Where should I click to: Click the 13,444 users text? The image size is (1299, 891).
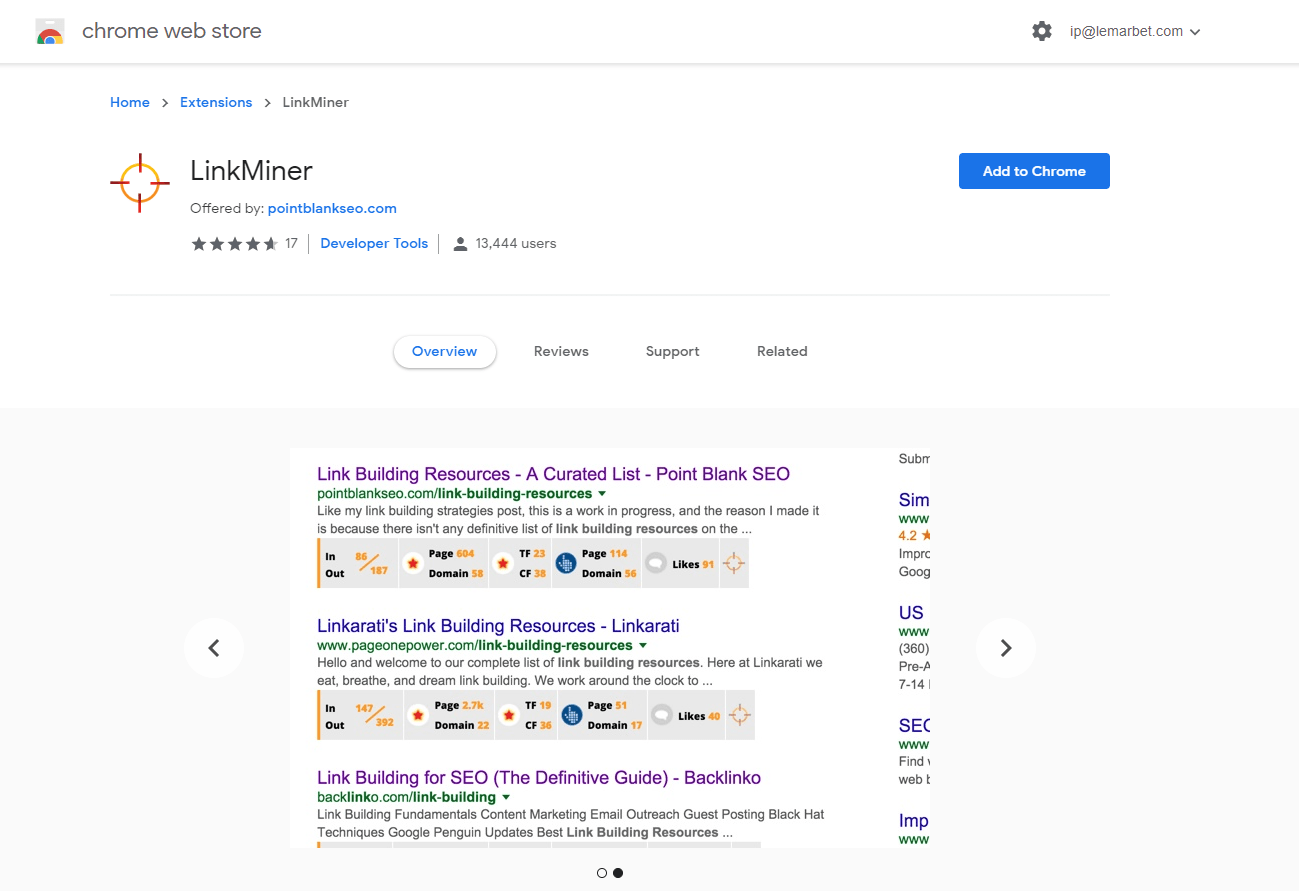pyautogui.click(x=516, y=243)
